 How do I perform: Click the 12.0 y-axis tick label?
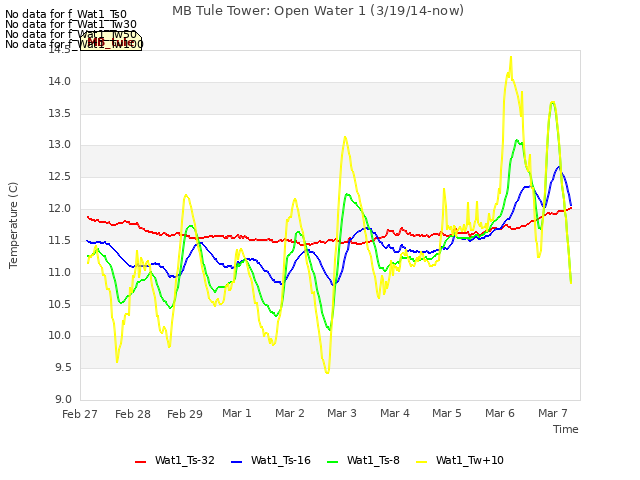click(x=60, y=209)
